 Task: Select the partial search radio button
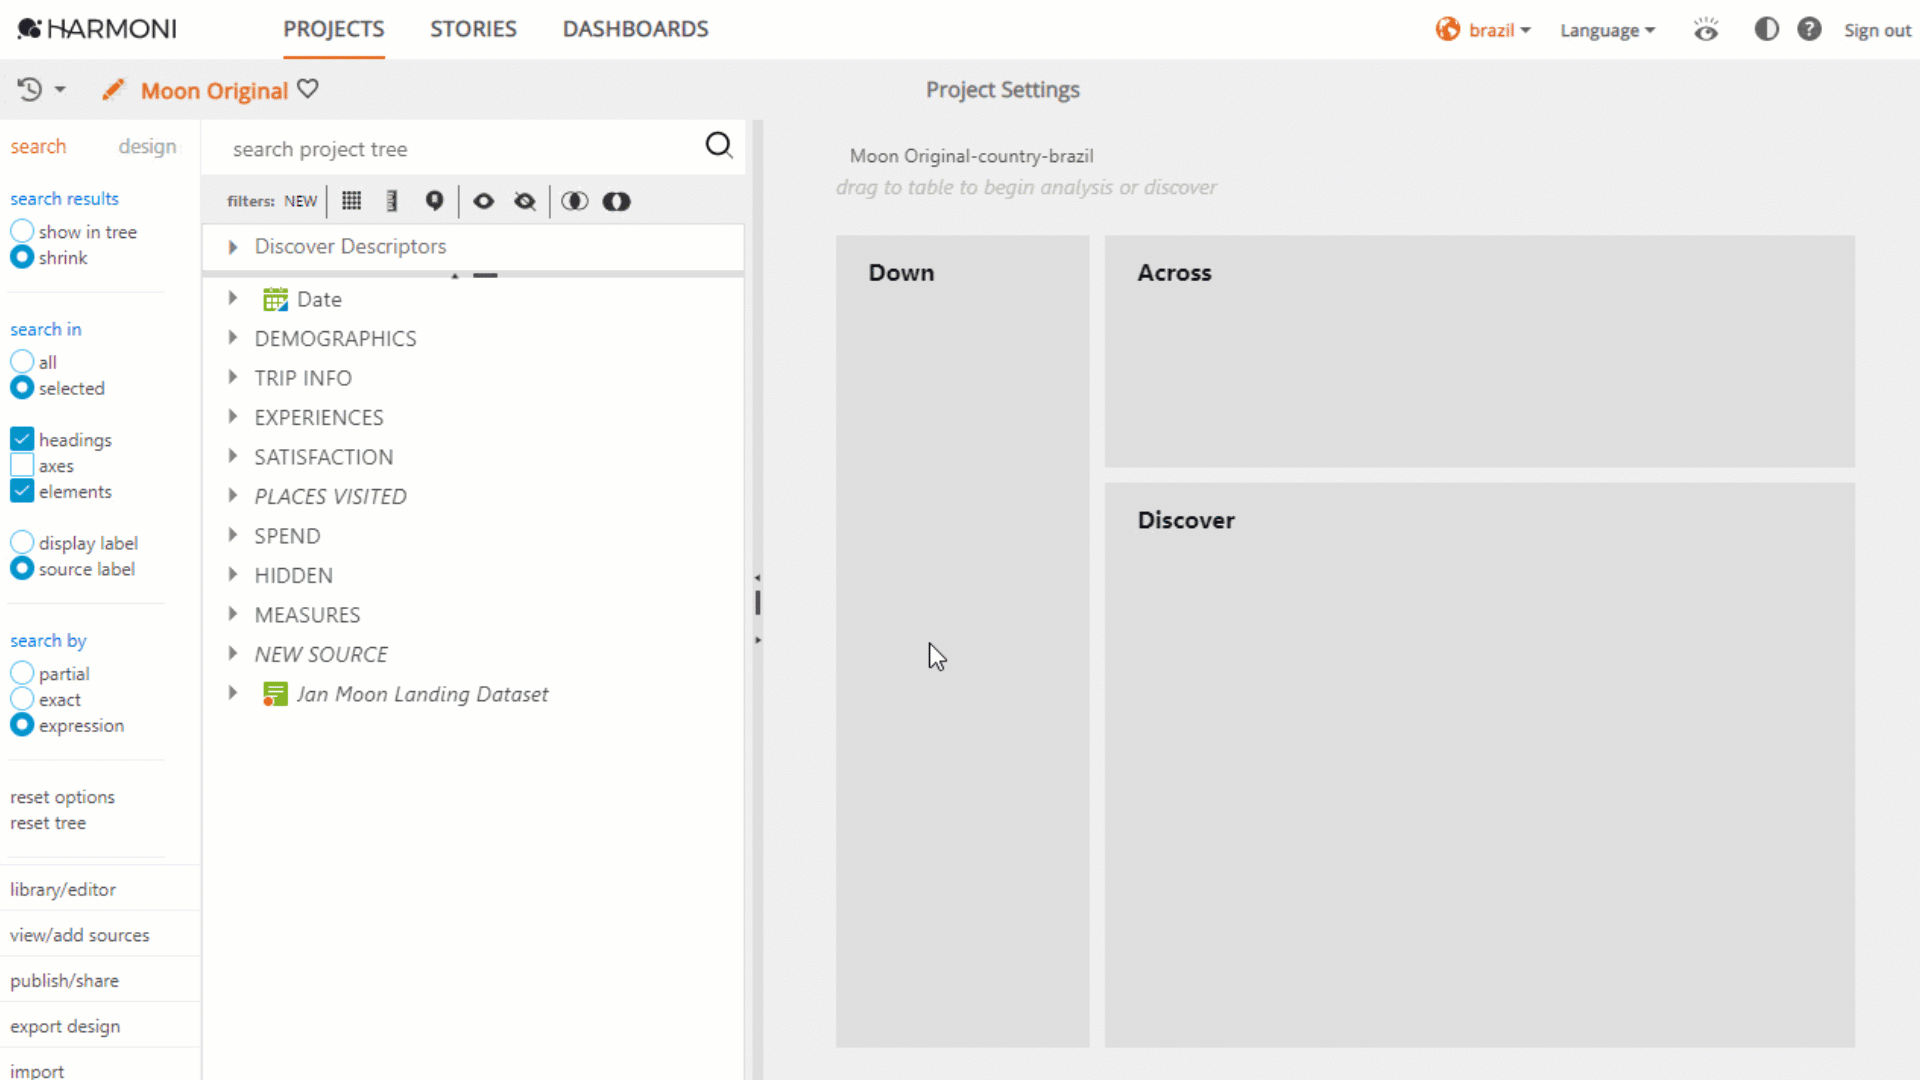coord(21,672)
